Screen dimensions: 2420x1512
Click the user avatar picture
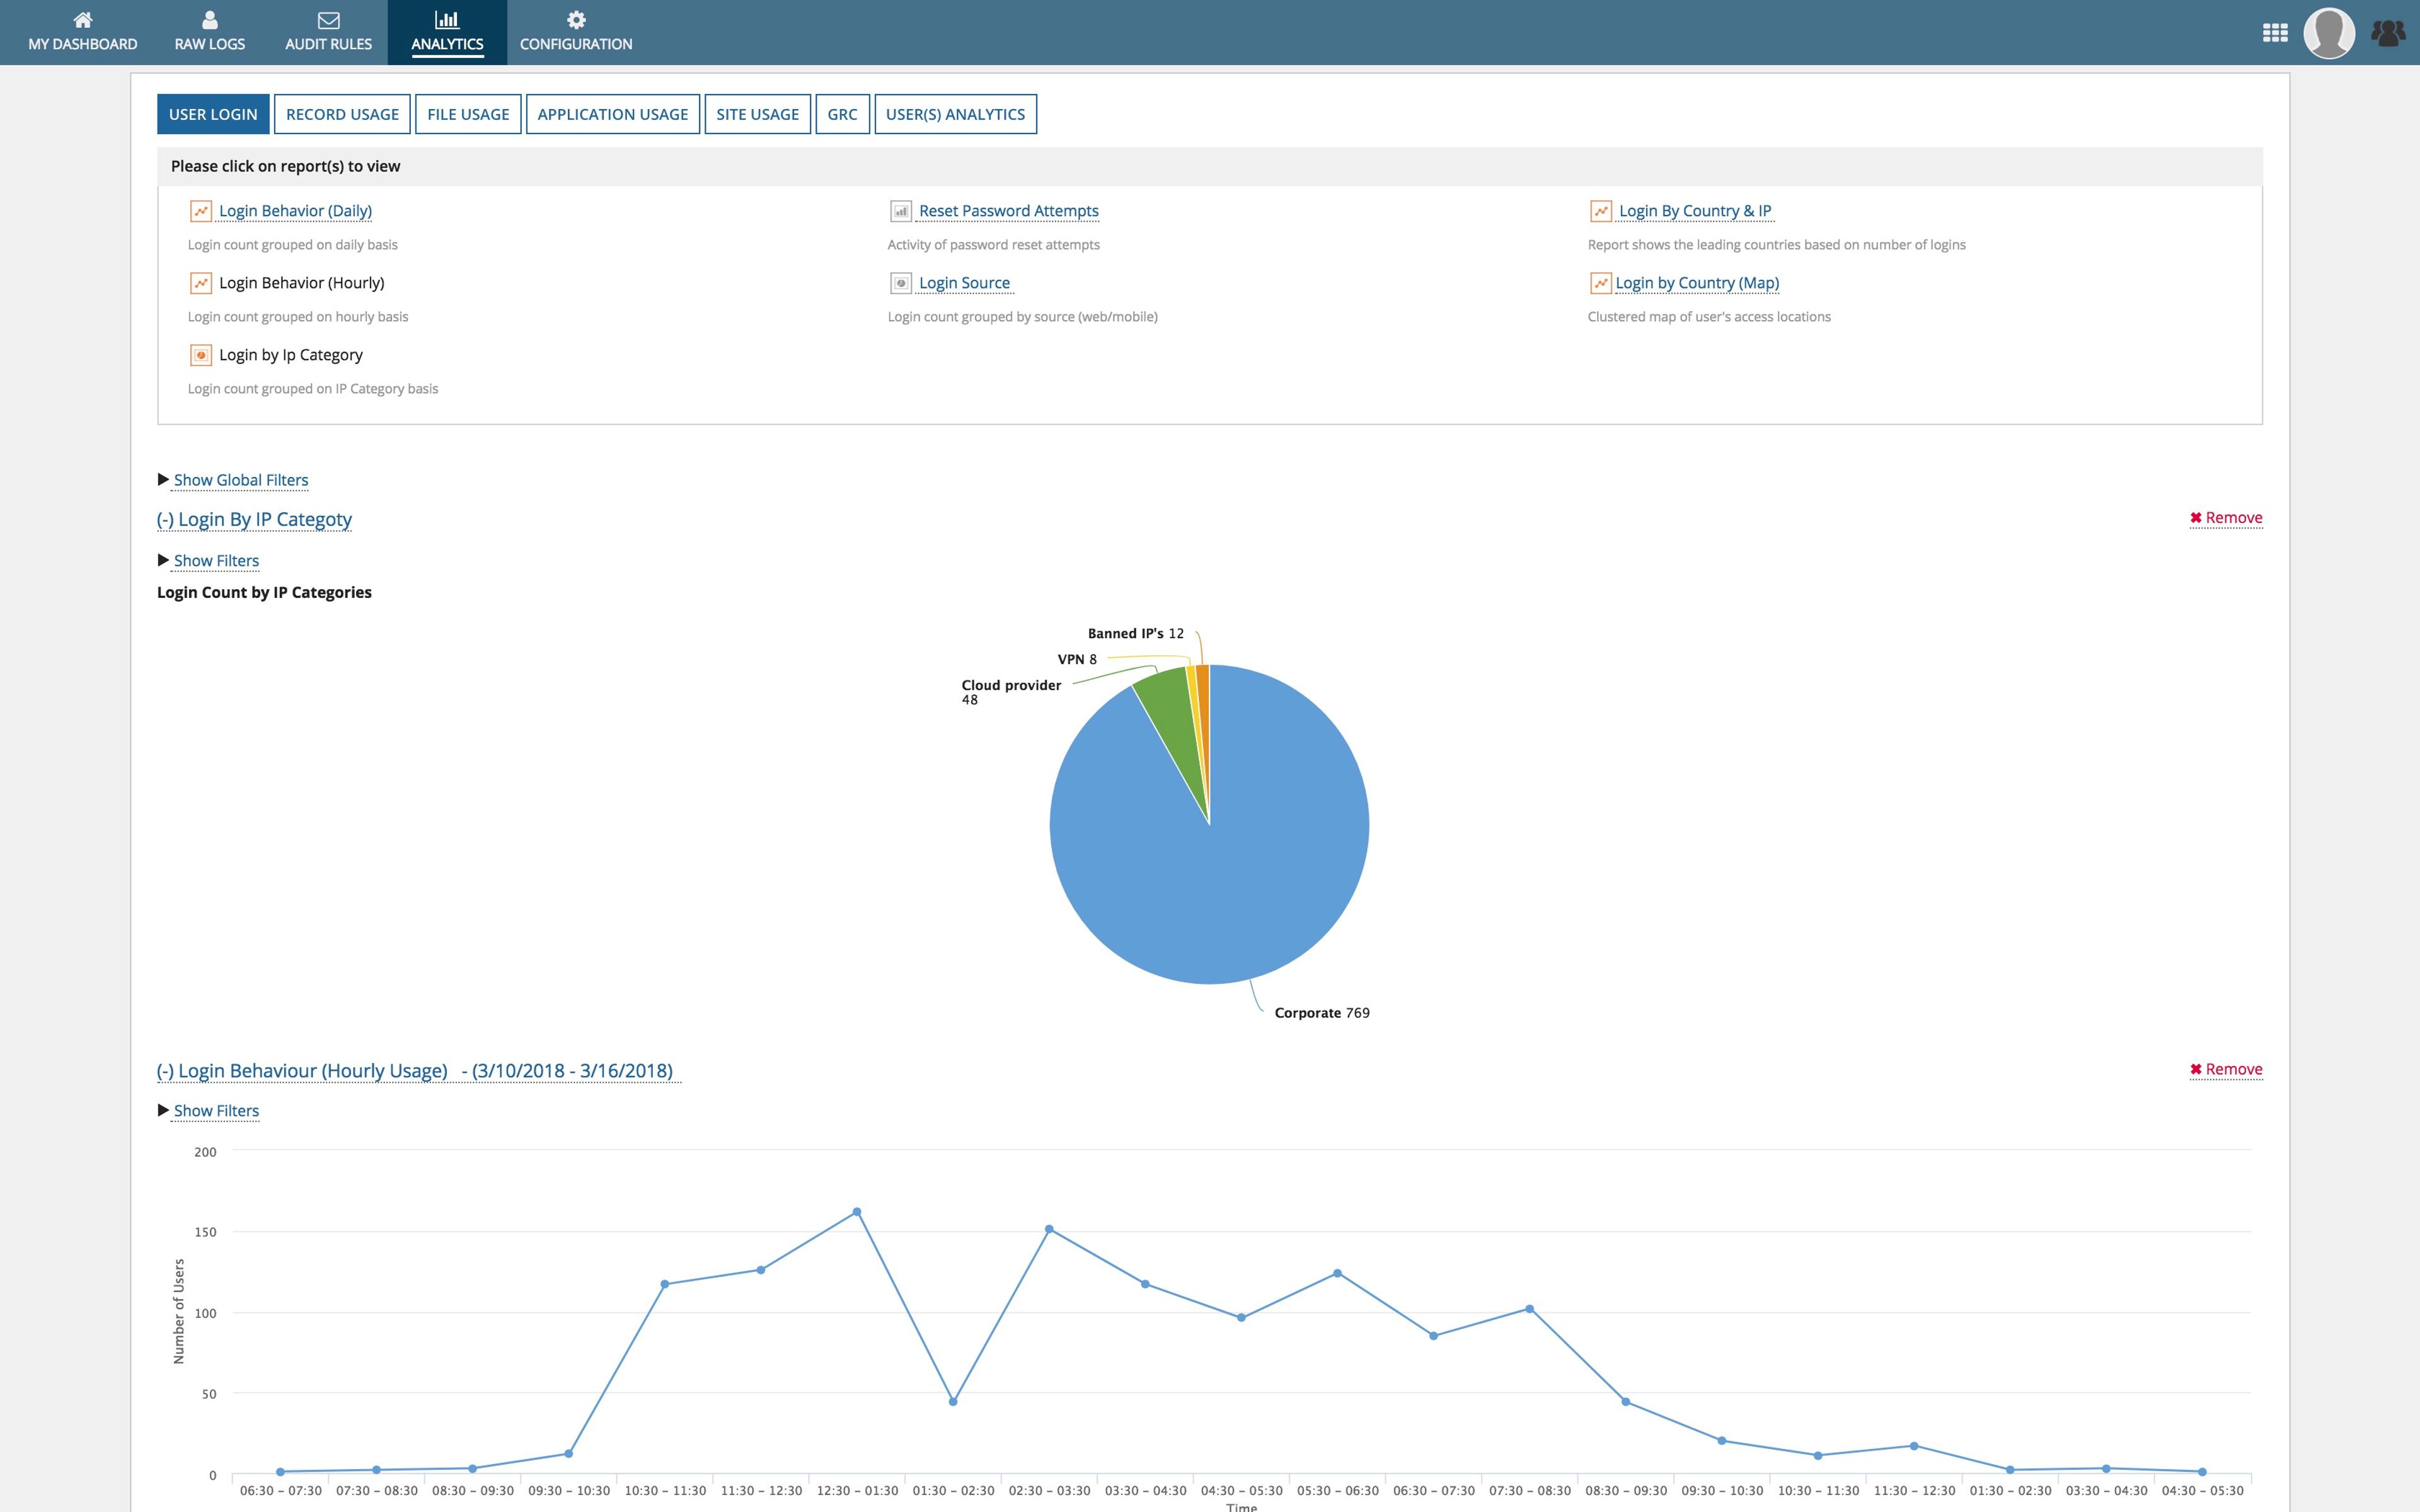click(x=2329, y=33)
